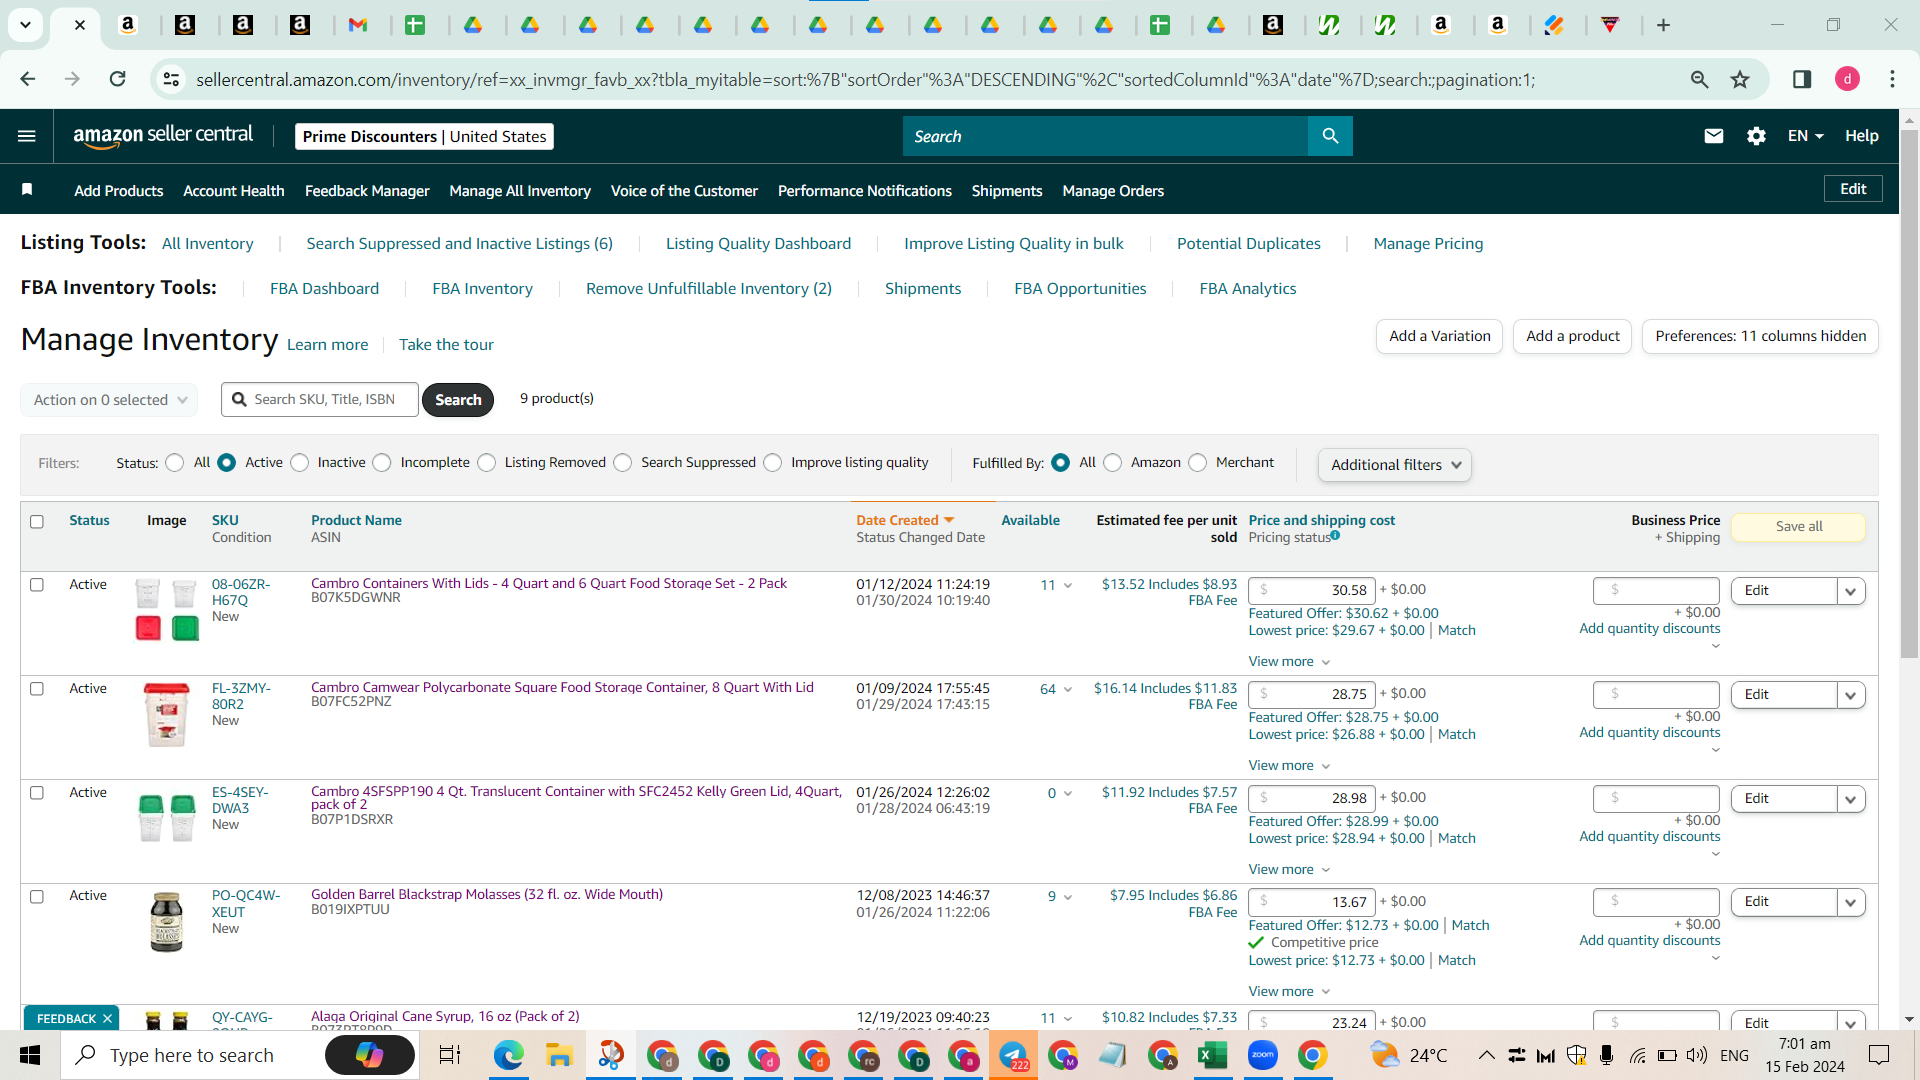Select the Incomplete status filter
Screen dimensions: 1920x1080
point(382,463)
